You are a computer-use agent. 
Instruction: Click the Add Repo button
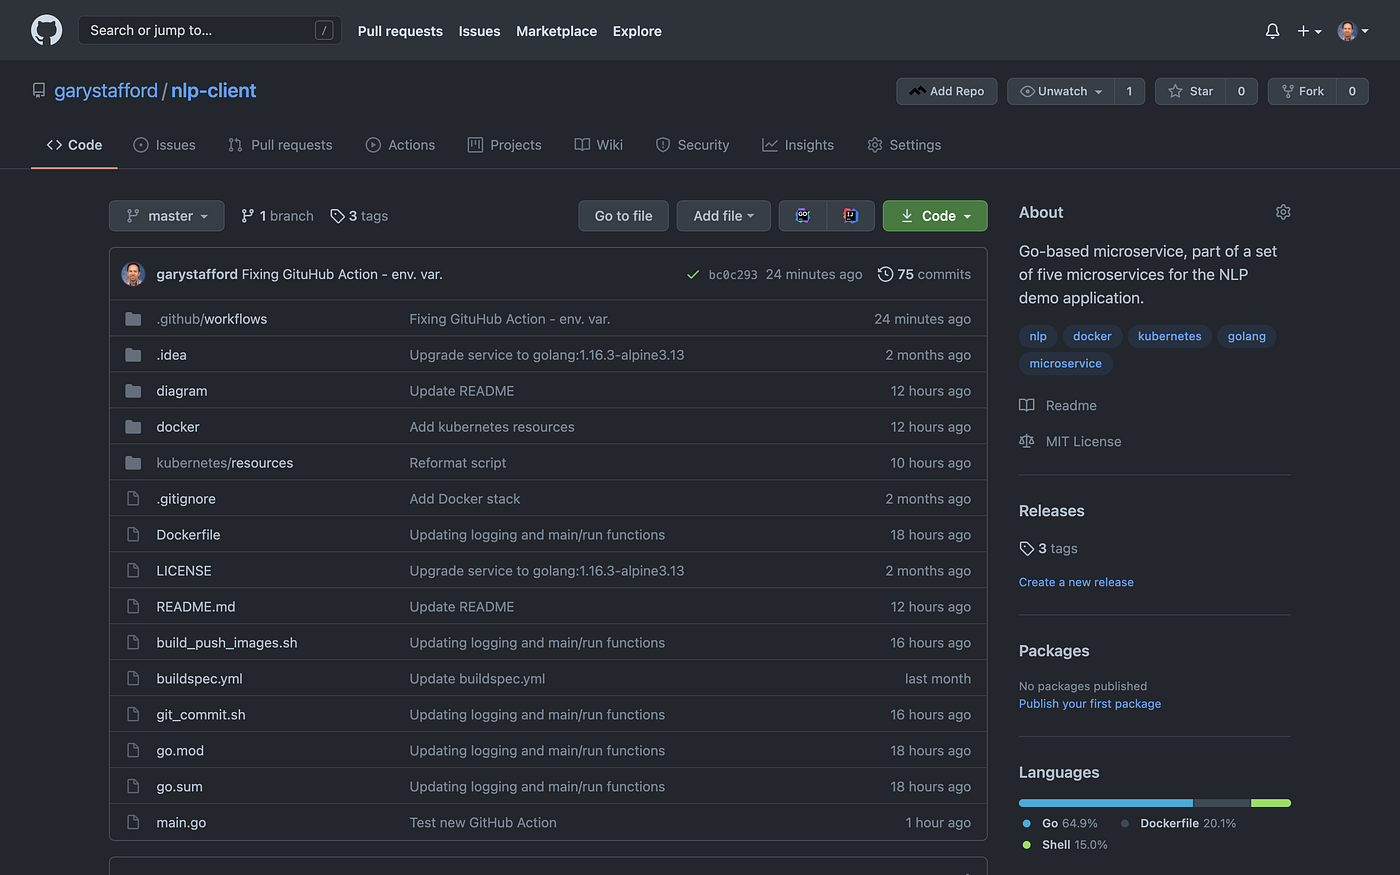pyautogui.click(x=947, y=91)
